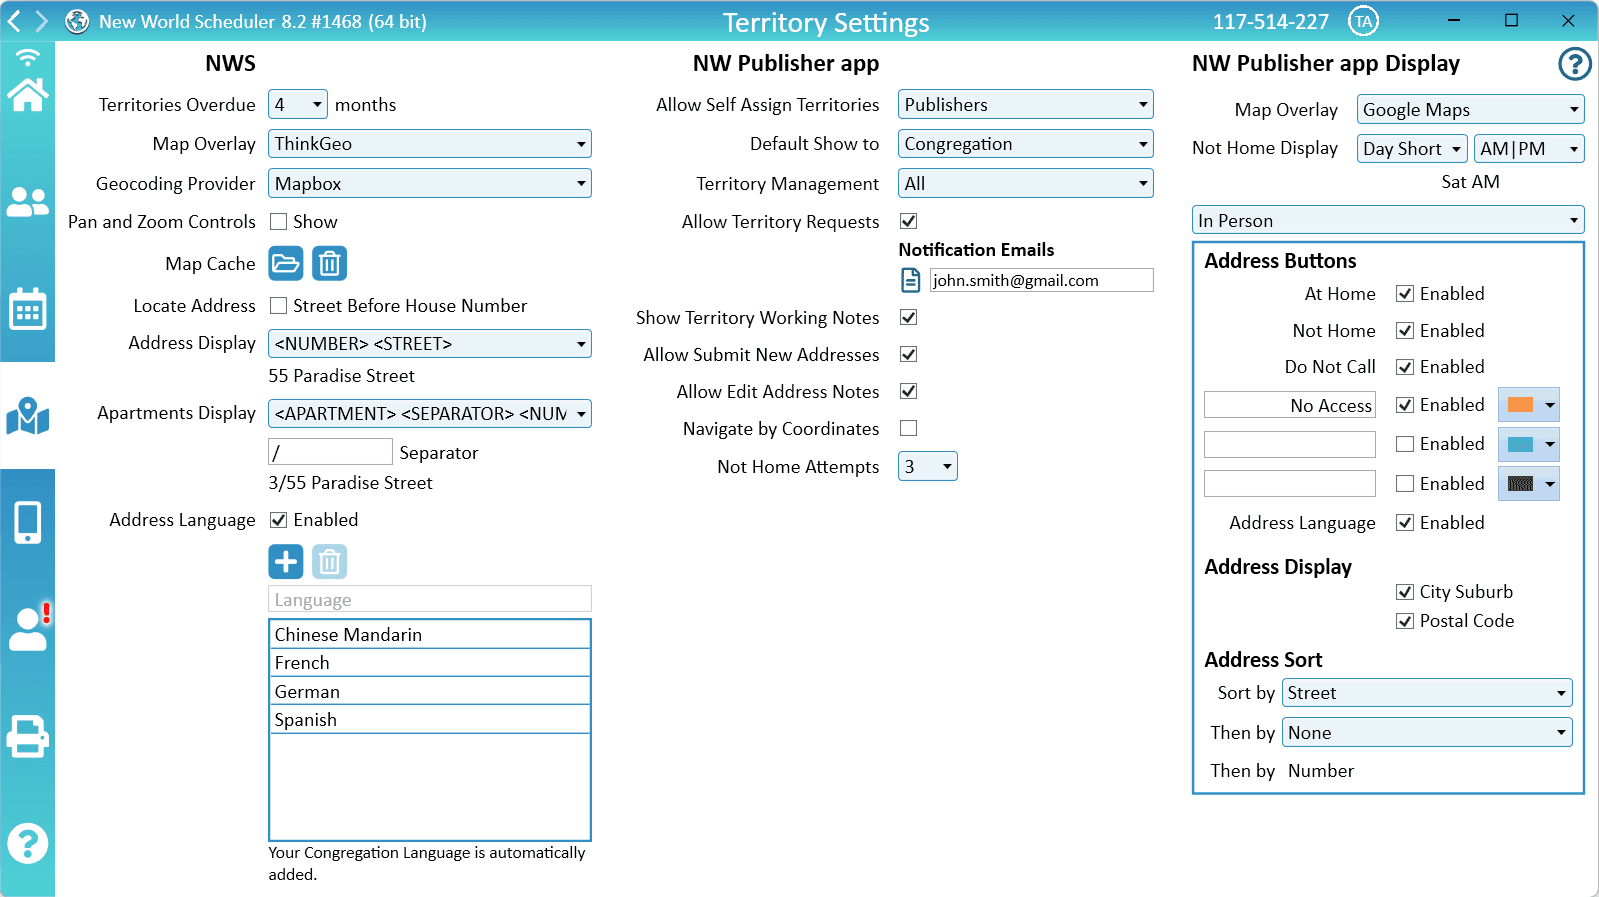Image resolution: width=1599 pixels, height=897 pixels.
Task: Open the help question mark icon
Action: 1575,64
